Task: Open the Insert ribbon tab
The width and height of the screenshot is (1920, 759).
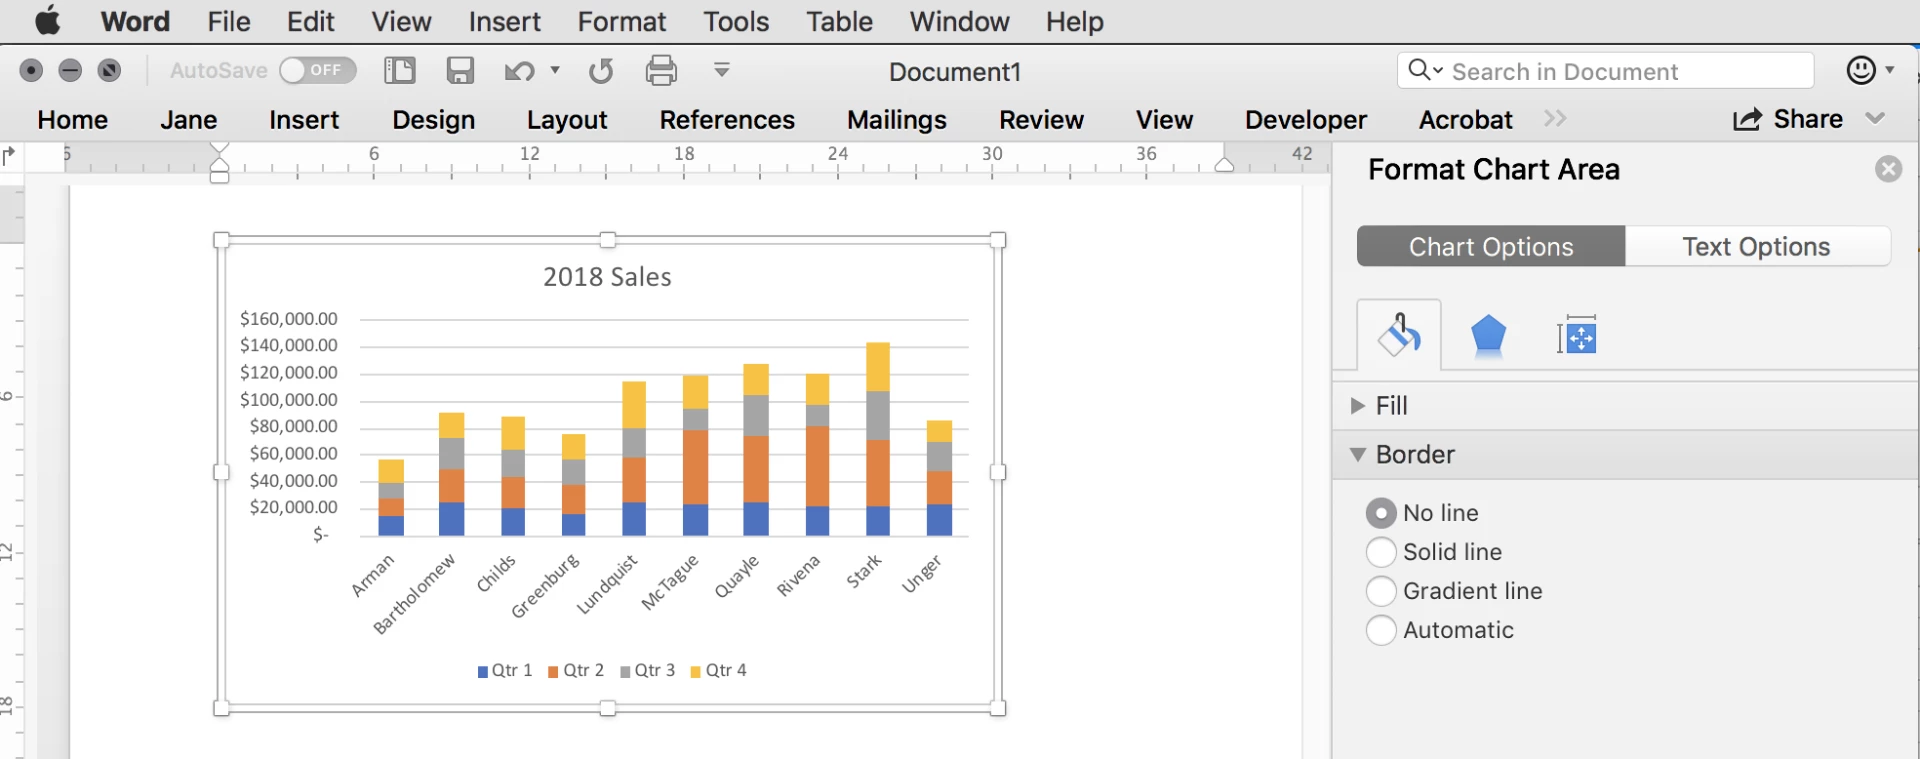Action: pos(304,120)
